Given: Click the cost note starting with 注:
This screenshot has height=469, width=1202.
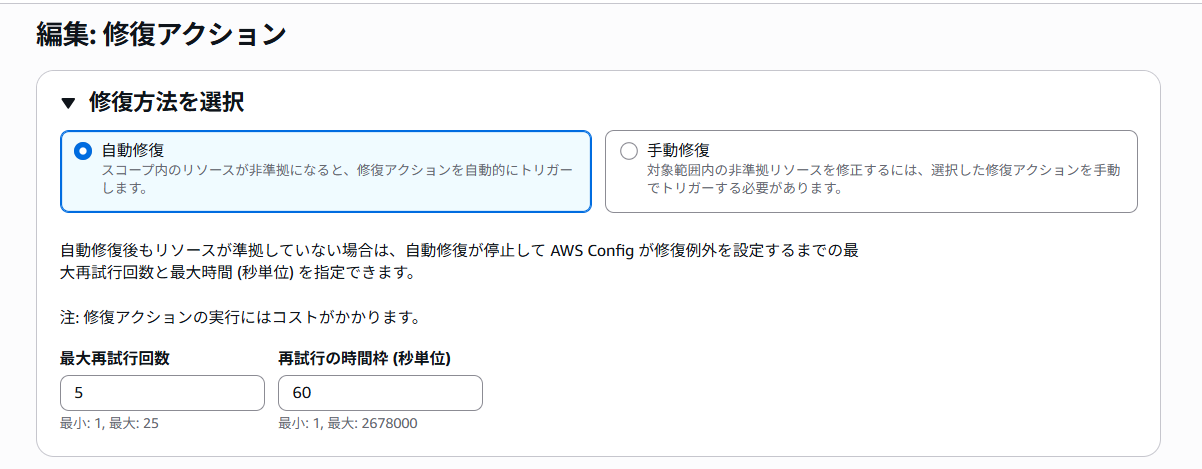Looking at the screenshot, I should 239,318.
